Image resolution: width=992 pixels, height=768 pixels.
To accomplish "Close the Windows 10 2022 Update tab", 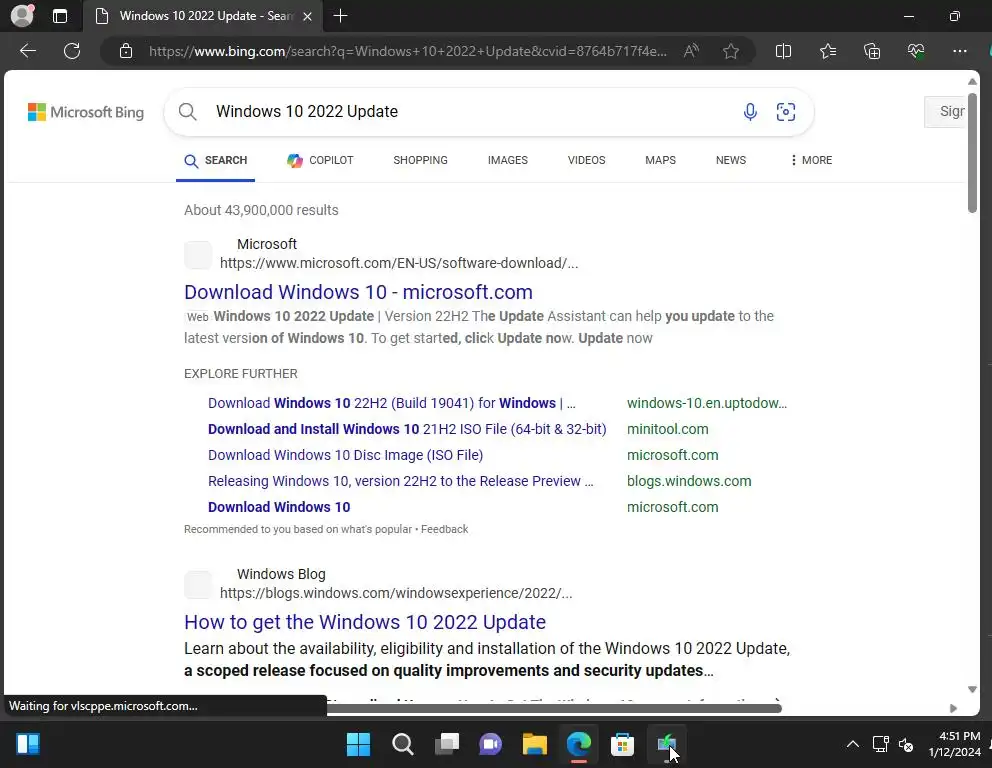I will 307,16.
